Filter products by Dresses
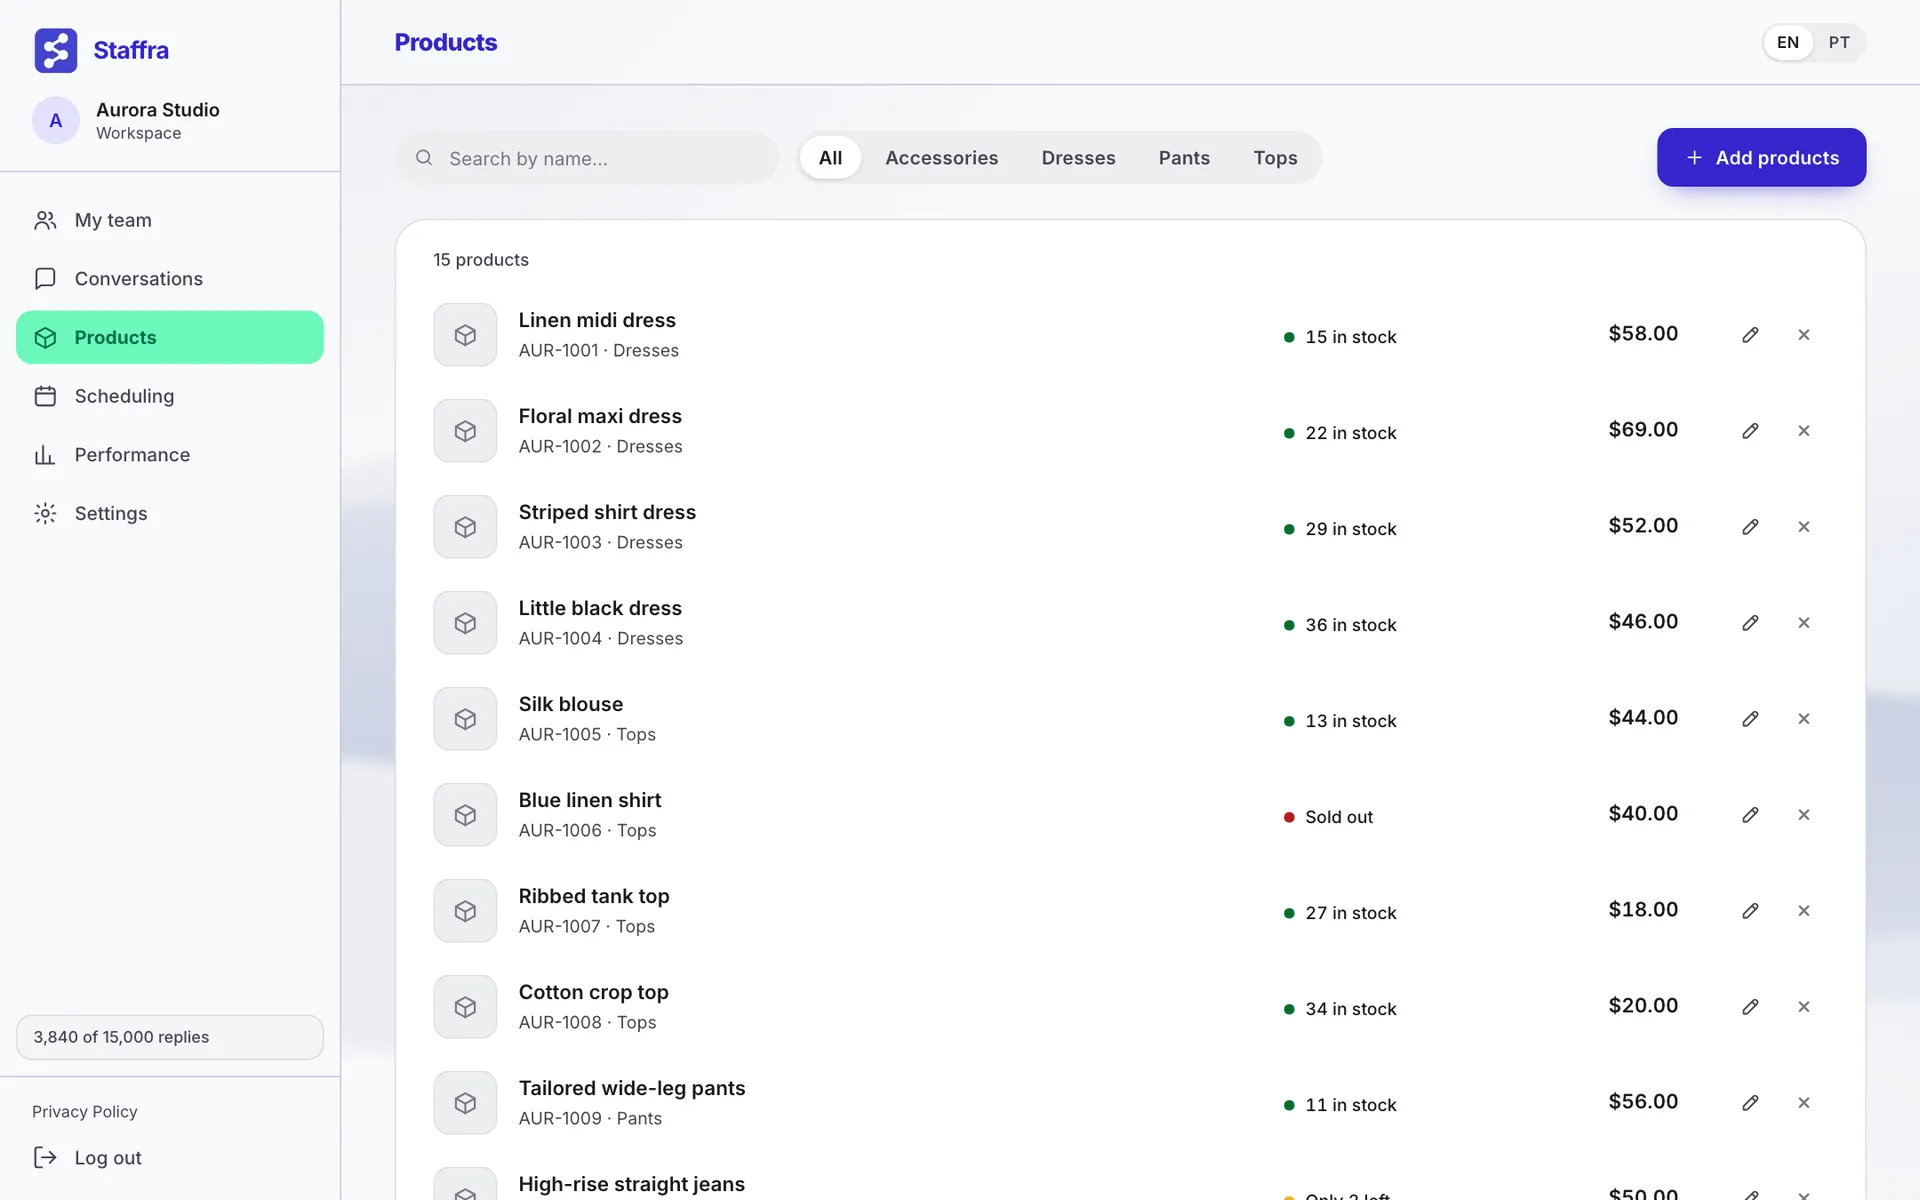 [x=1078, y=158]
